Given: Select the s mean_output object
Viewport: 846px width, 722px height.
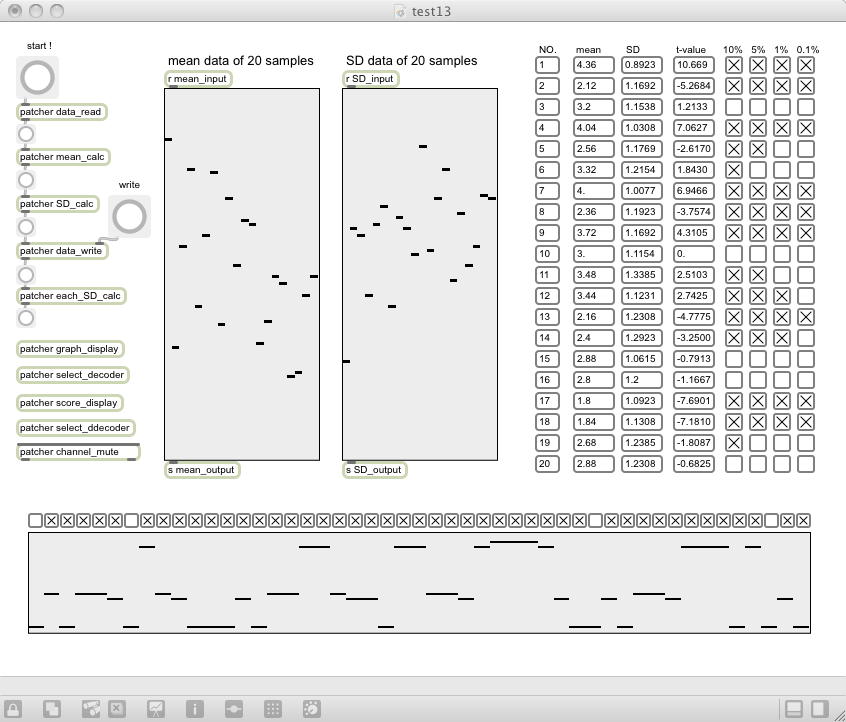Looking at the screenshot, I should pos(202,470).
